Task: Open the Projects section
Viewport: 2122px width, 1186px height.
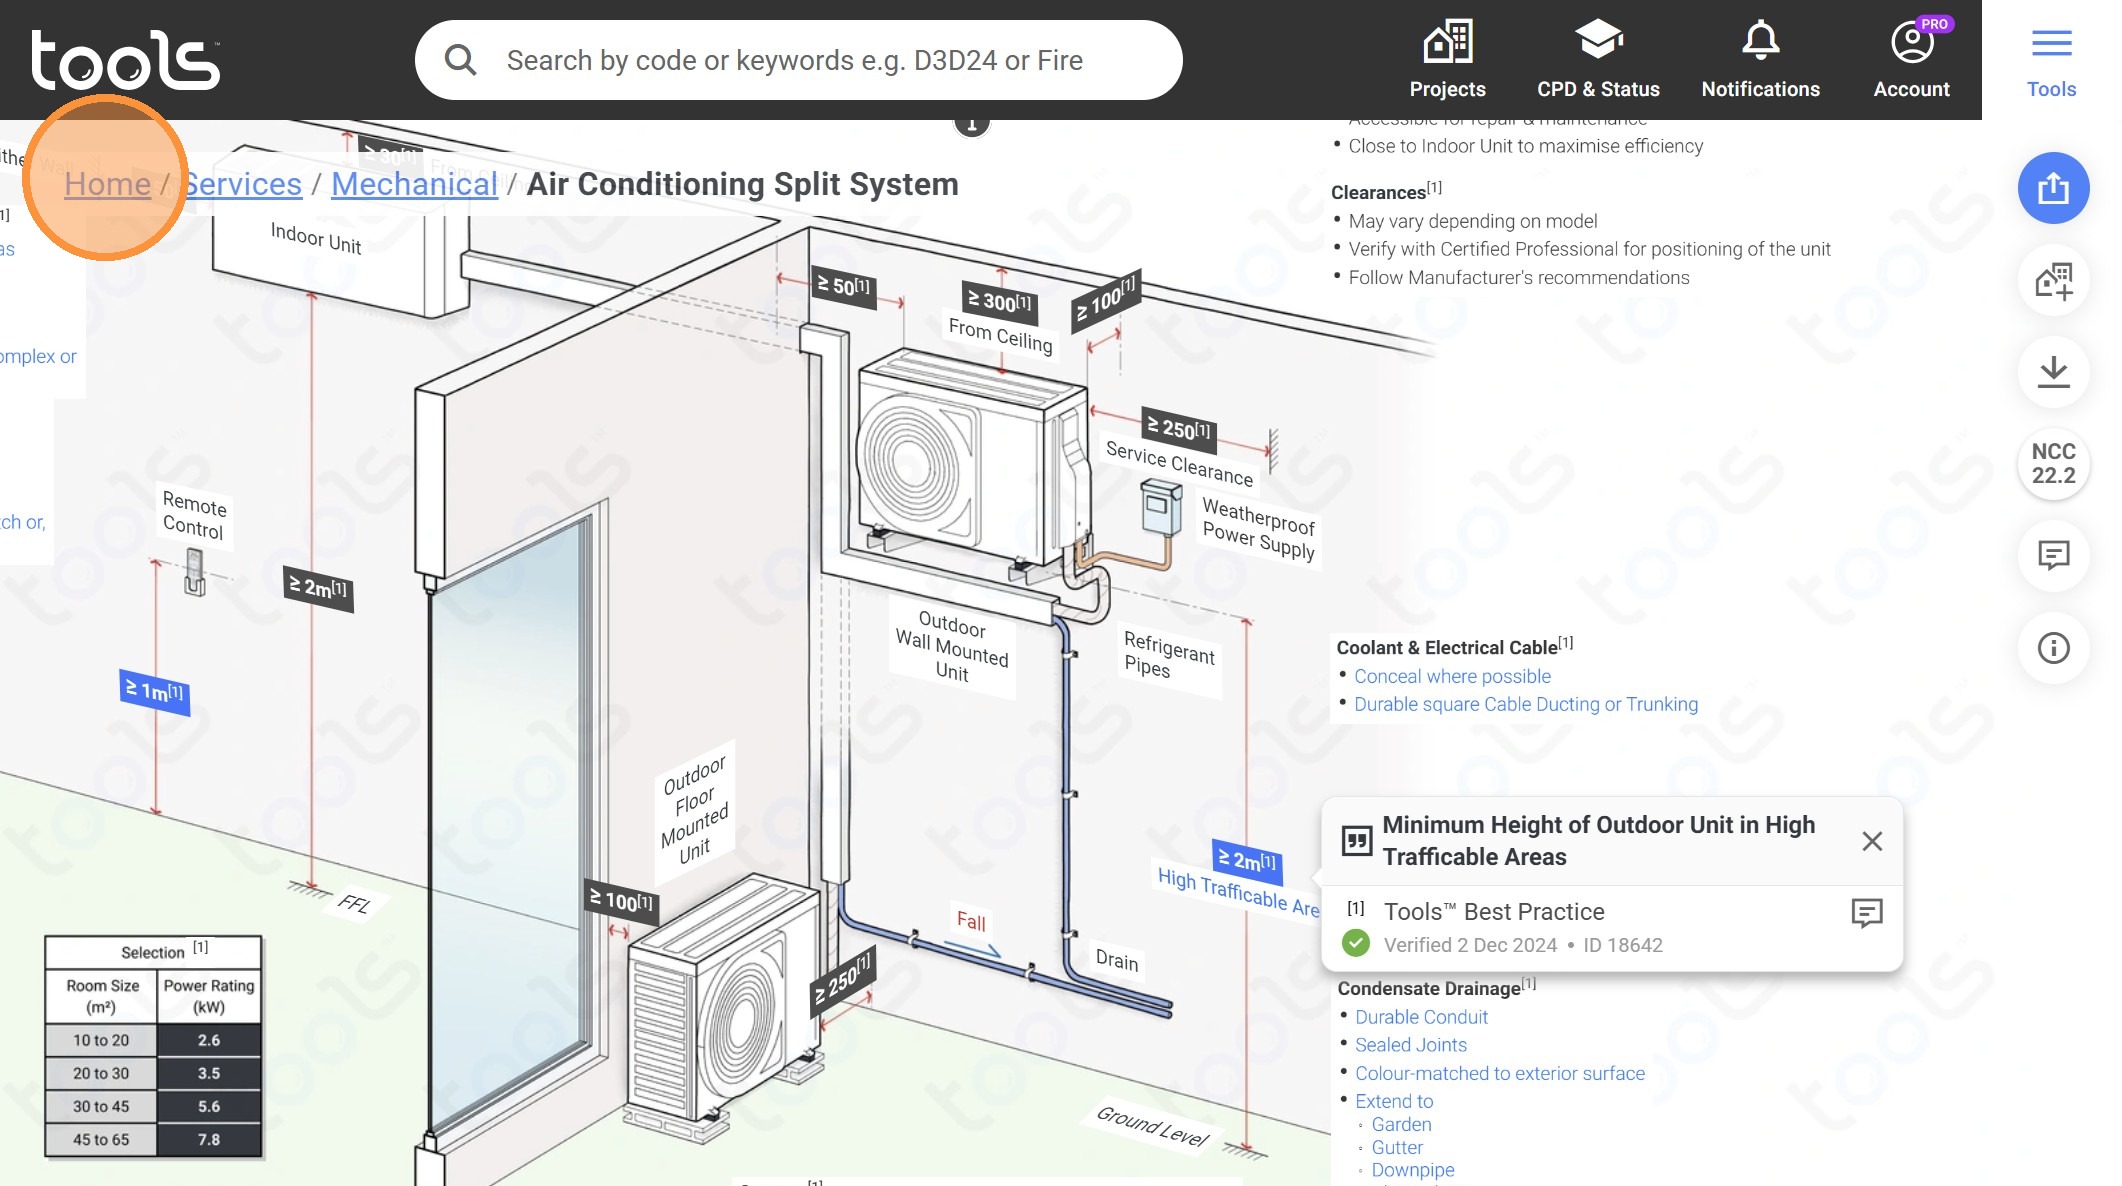Action: pyautogui.click(x=1447, y=60)
